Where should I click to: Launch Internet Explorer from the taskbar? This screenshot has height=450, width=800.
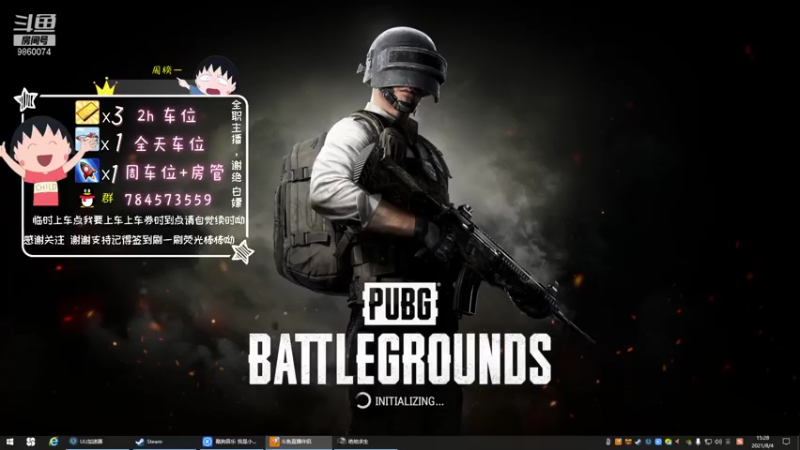53,442
